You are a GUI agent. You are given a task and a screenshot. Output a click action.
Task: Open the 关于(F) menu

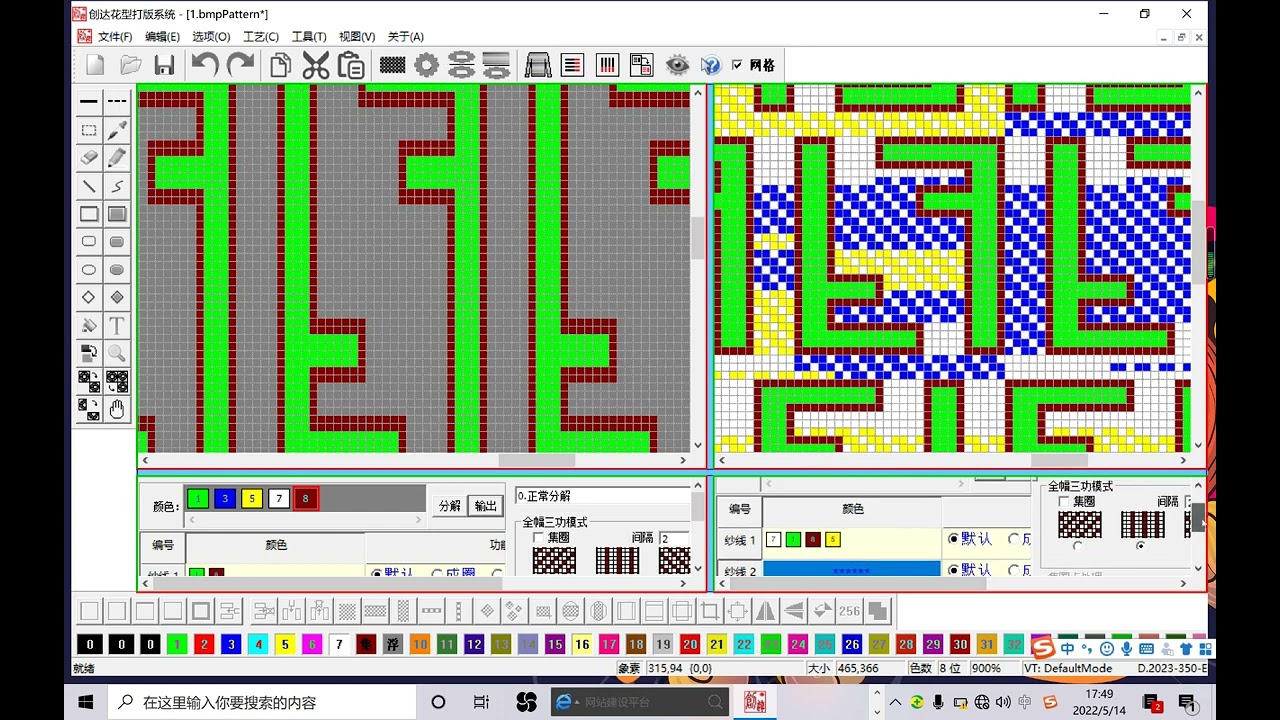[x=405, y=37]
